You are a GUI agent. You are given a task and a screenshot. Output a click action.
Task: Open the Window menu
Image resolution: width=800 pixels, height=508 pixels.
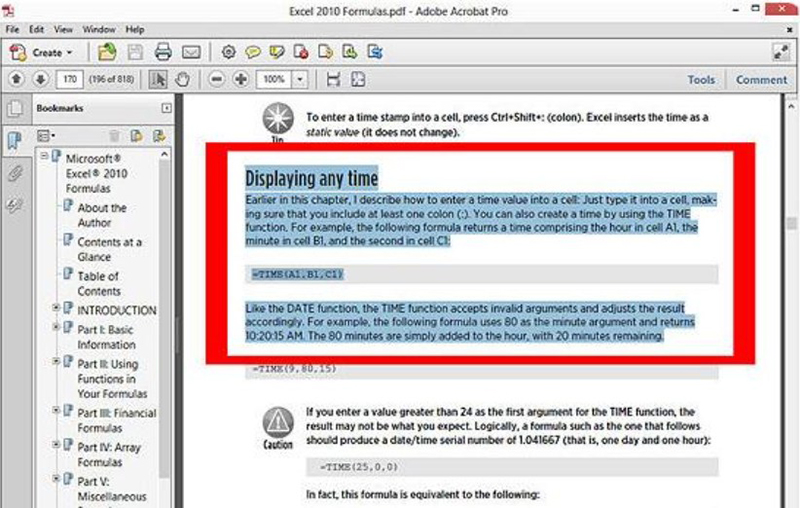coord(98,29)
